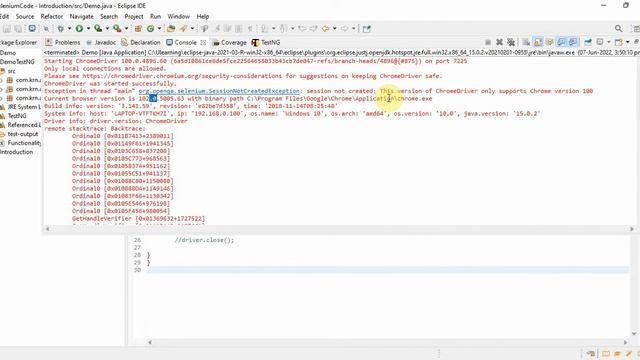Image resolution: width=640 pixels, height=360 pixels.
Task: Run the program with green Run button
Action: point(79,29)
